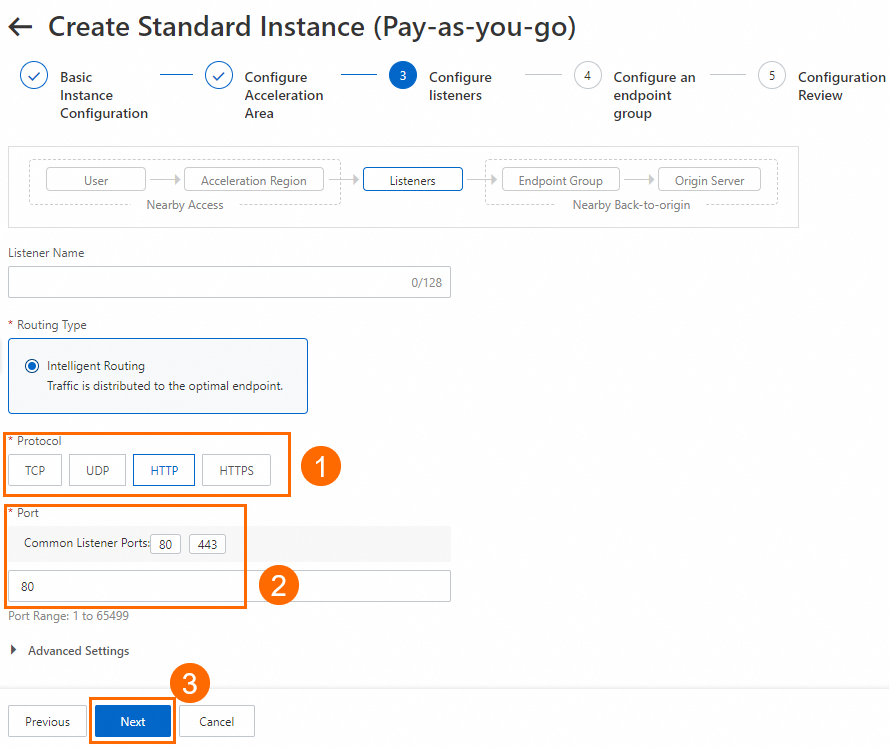The width and height of the screenshot is (889, 749).
Task: Pick common listener port 80
Action: click(166, 544)
